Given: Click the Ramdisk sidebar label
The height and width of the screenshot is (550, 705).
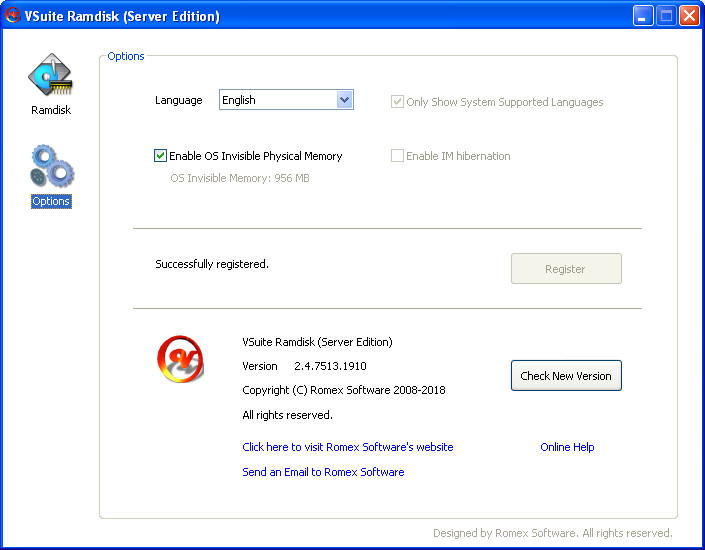Looking at the screenshot, I should tap(51, 110).
